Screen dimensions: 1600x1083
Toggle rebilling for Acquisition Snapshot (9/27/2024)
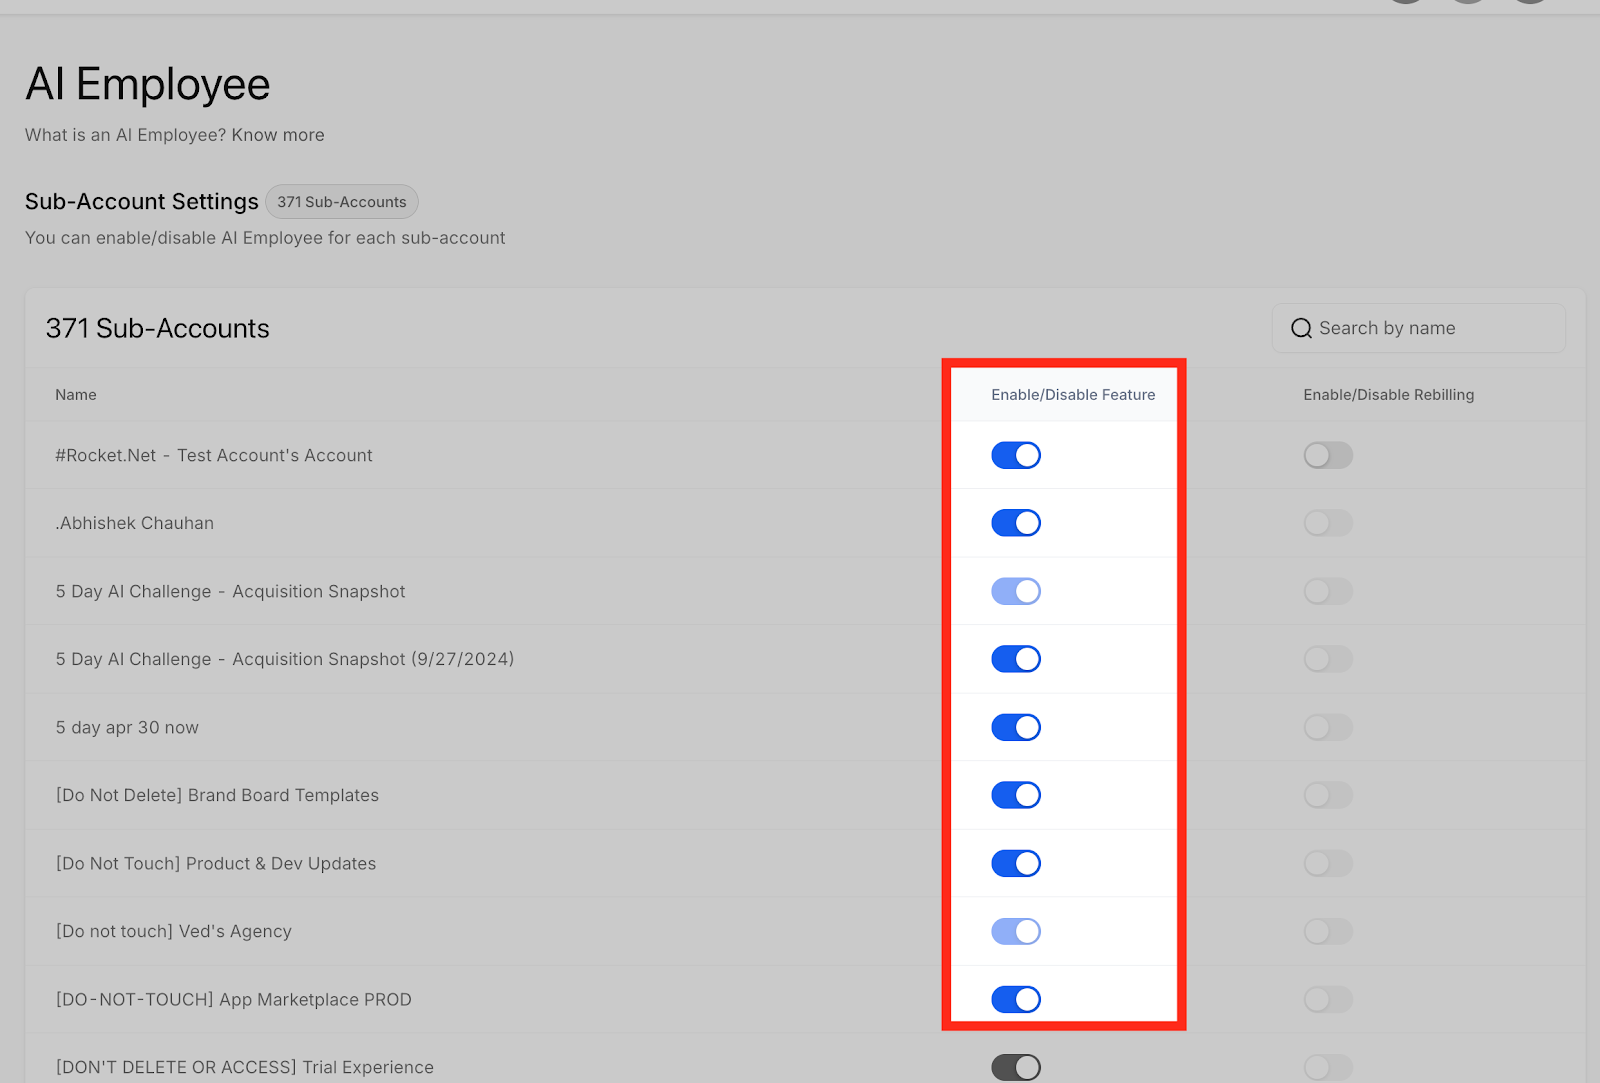(1328, 659)
